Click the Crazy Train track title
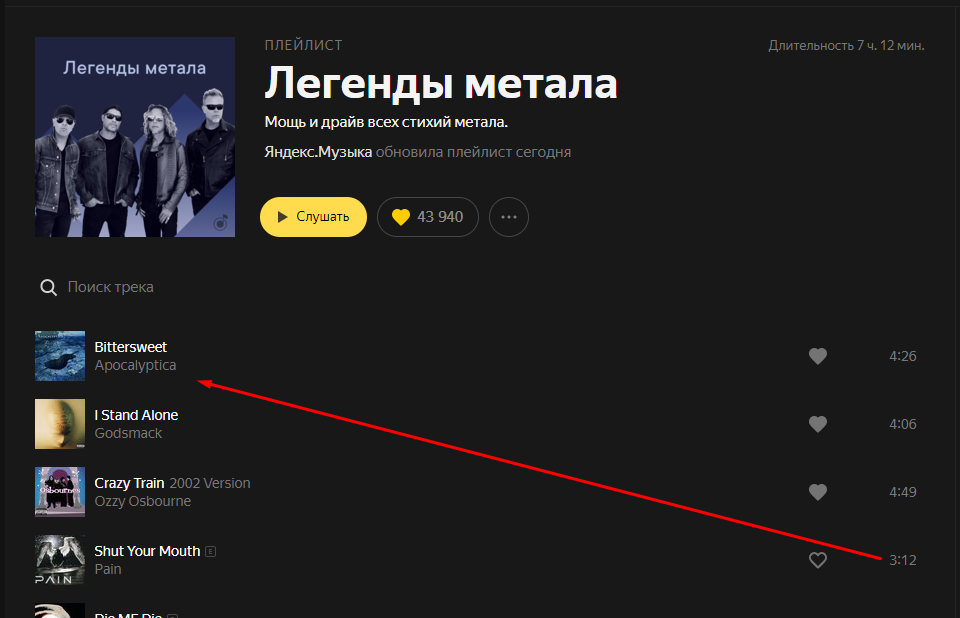This screenshot has width=960, height=618. click(x=129, y=483)
